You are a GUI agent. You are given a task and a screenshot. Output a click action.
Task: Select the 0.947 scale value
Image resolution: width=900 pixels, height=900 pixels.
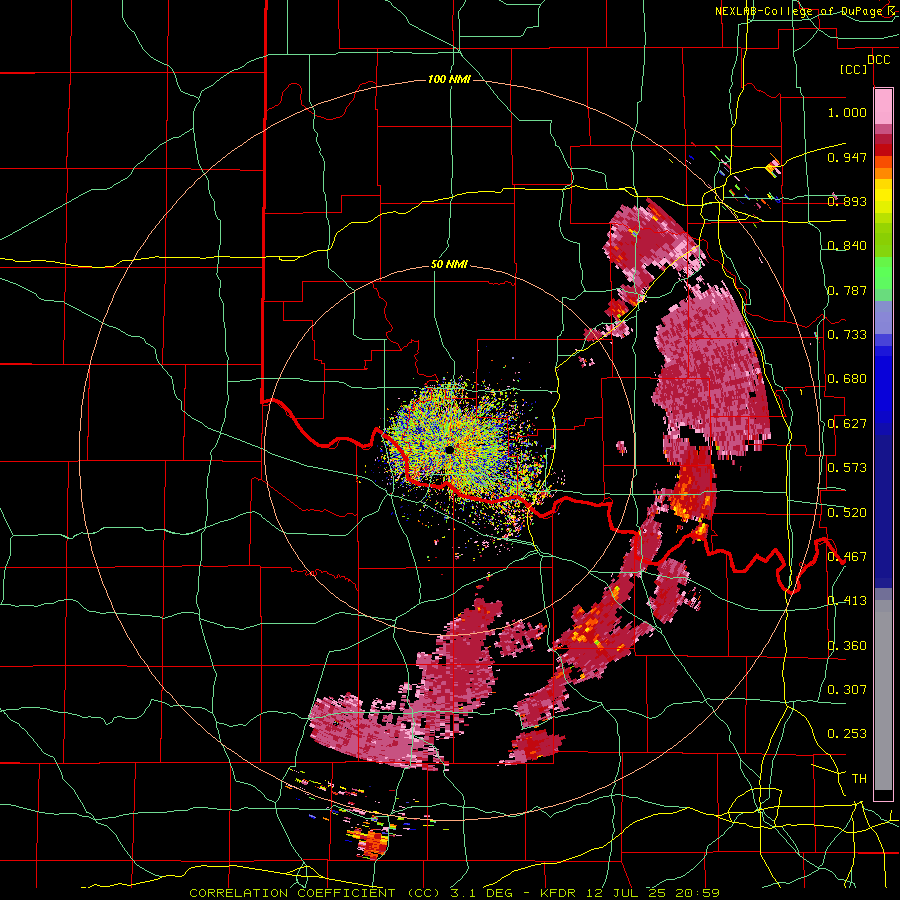click(x=847, y=157)
